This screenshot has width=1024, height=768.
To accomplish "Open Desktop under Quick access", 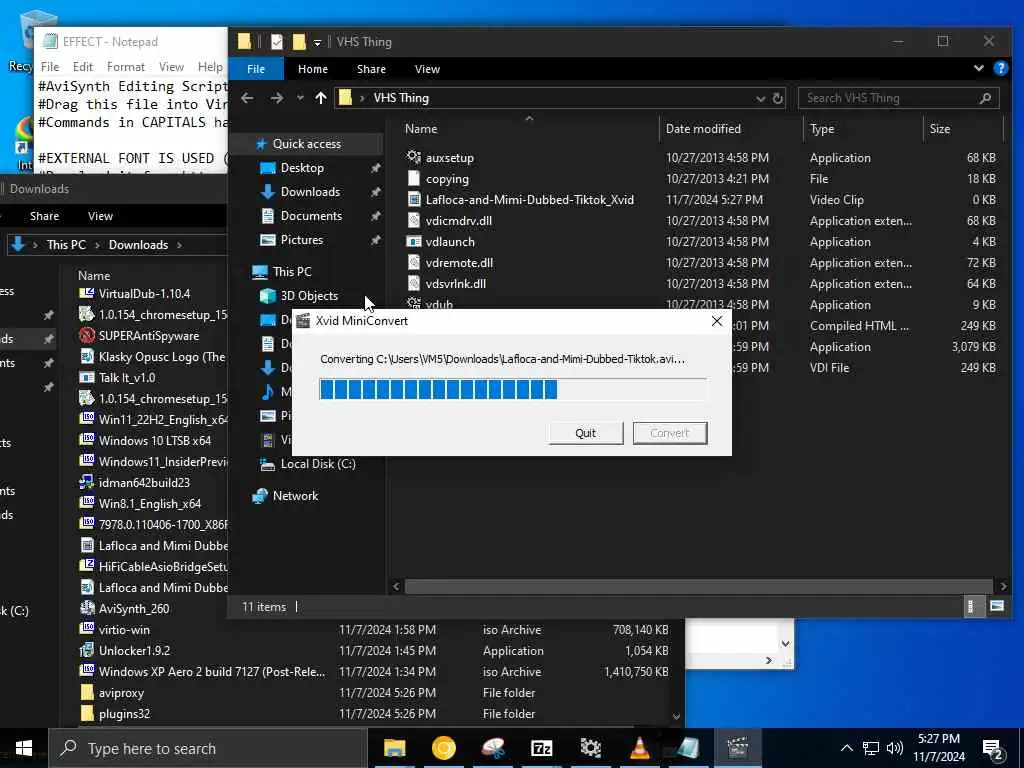I will click(x=302, y=168).
